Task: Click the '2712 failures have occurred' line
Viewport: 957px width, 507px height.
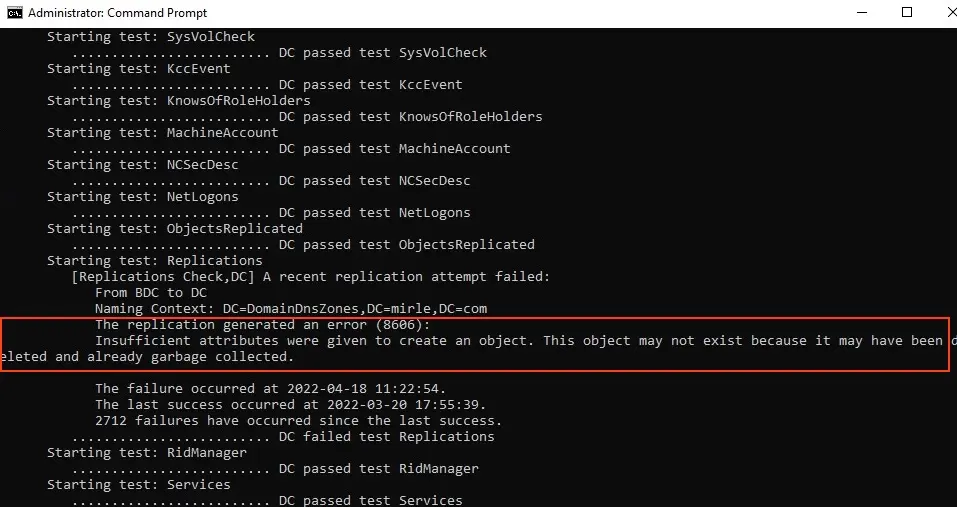Action: [298, 421]
